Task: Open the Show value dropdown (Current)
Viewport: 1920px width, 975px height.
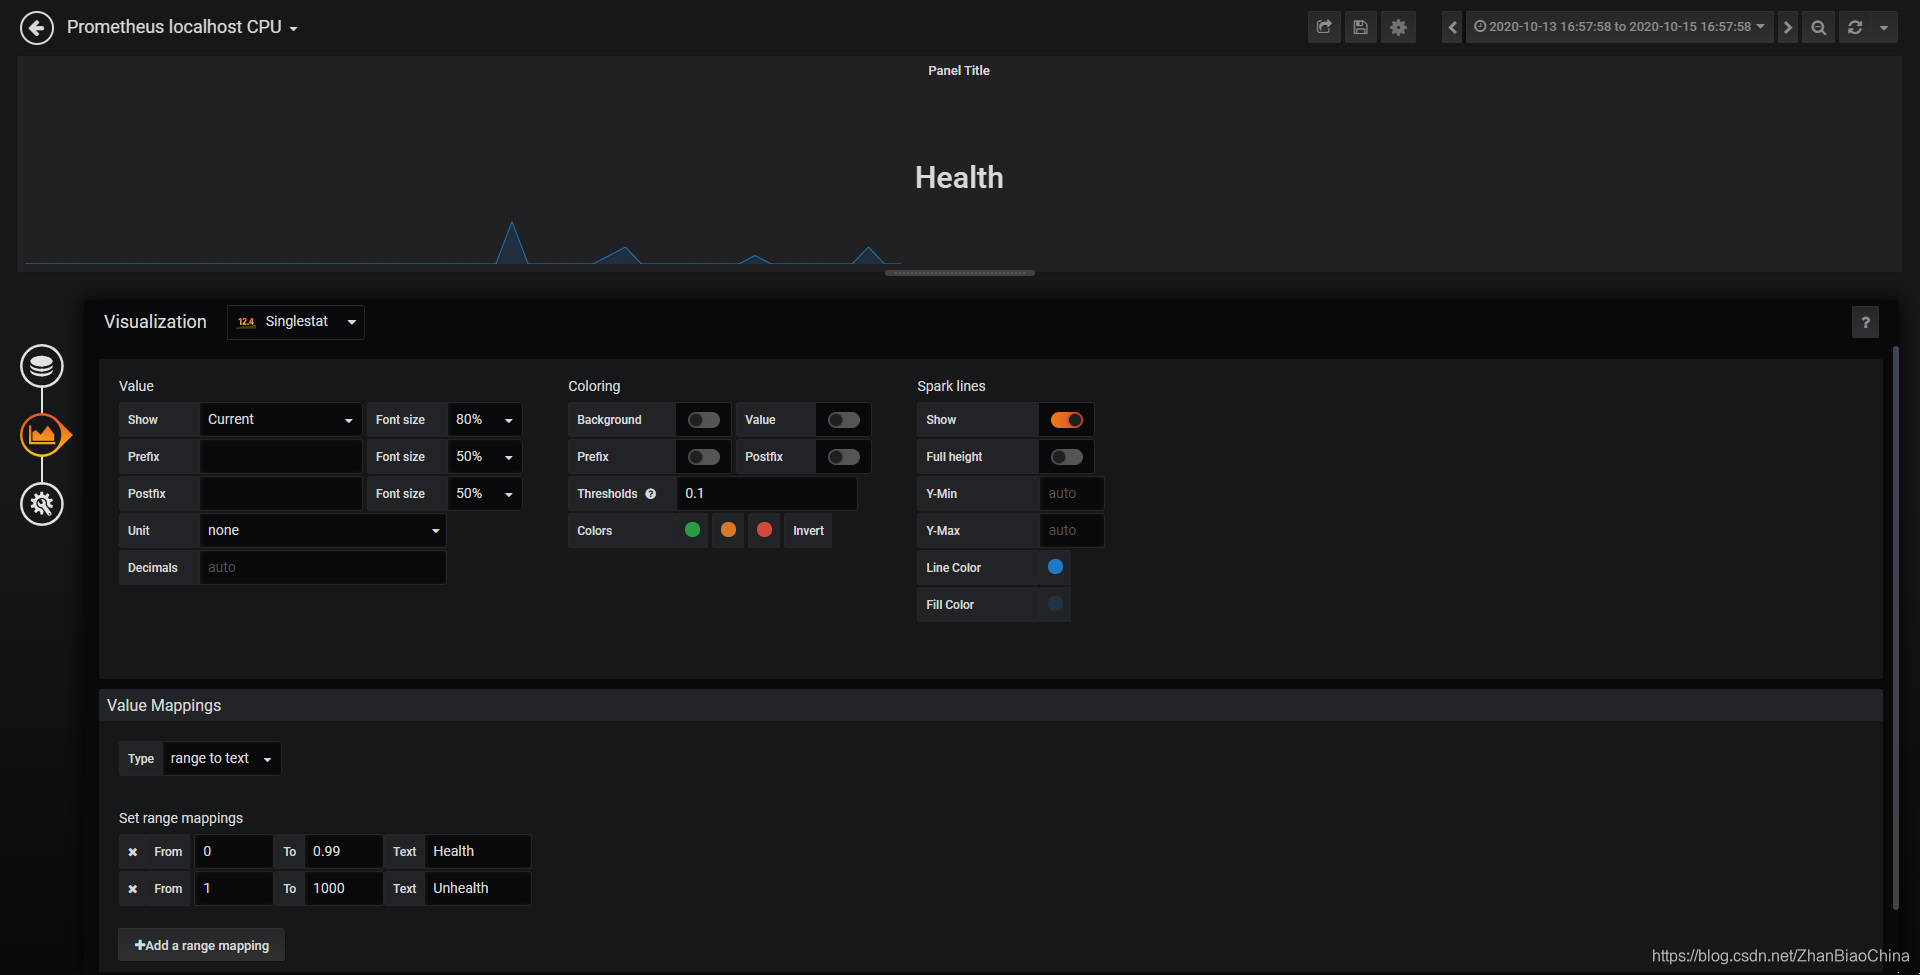Action: (x=280, y=420)
